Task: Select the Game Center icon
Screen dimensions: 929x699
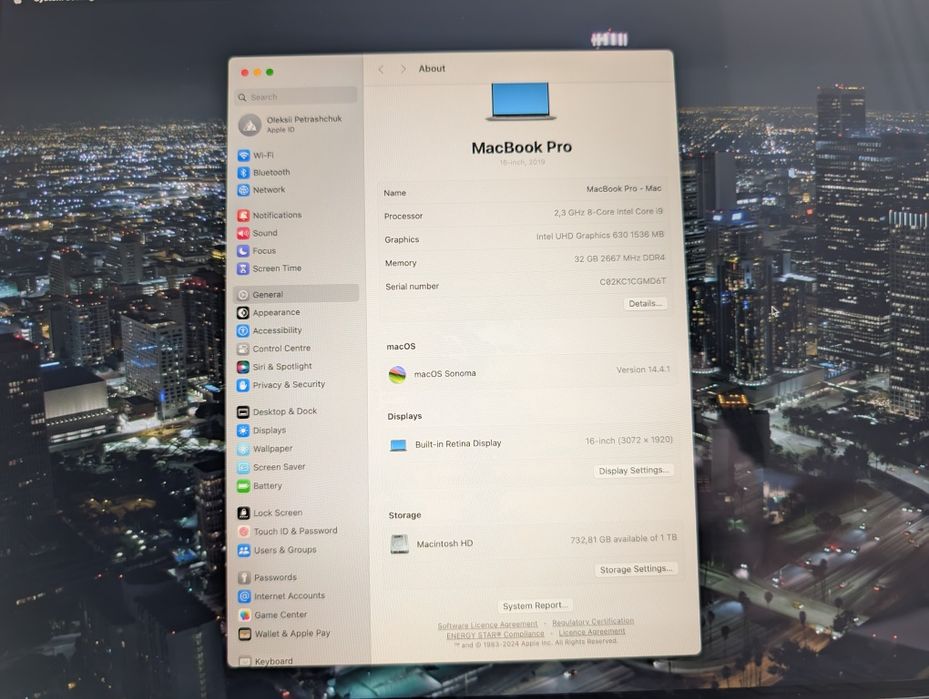Action: pos(244,615)
